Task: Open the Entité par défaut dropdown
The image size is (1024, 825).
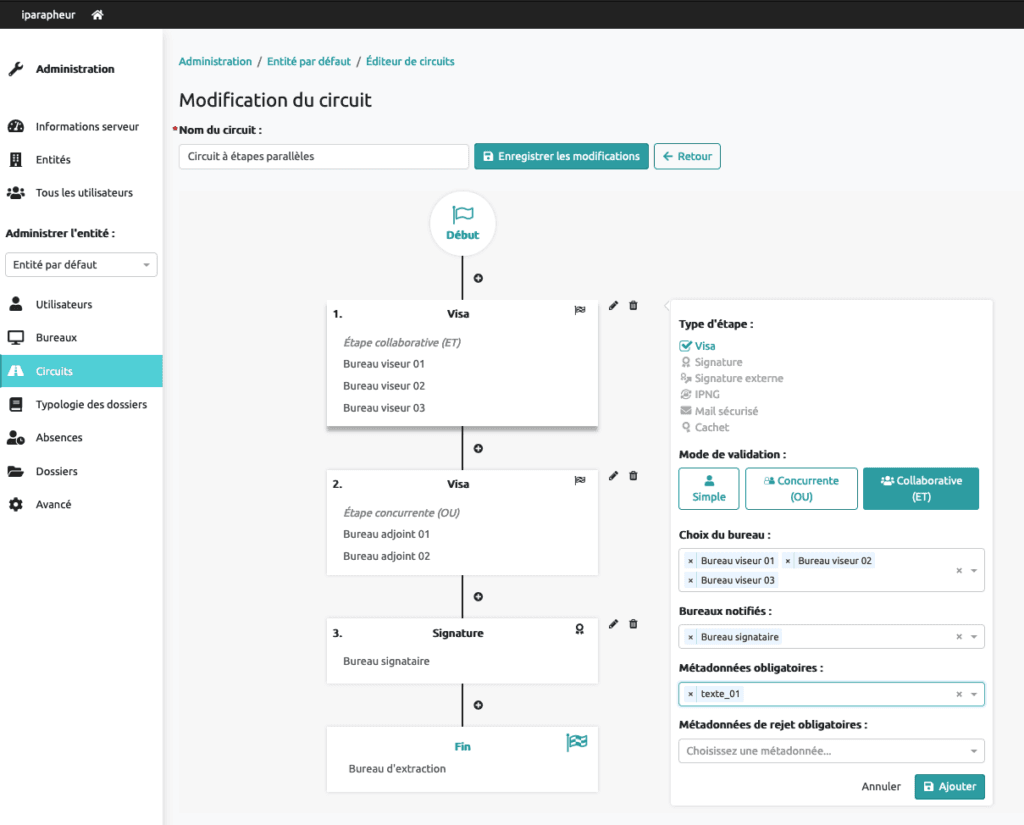Action: click(81, 265)
